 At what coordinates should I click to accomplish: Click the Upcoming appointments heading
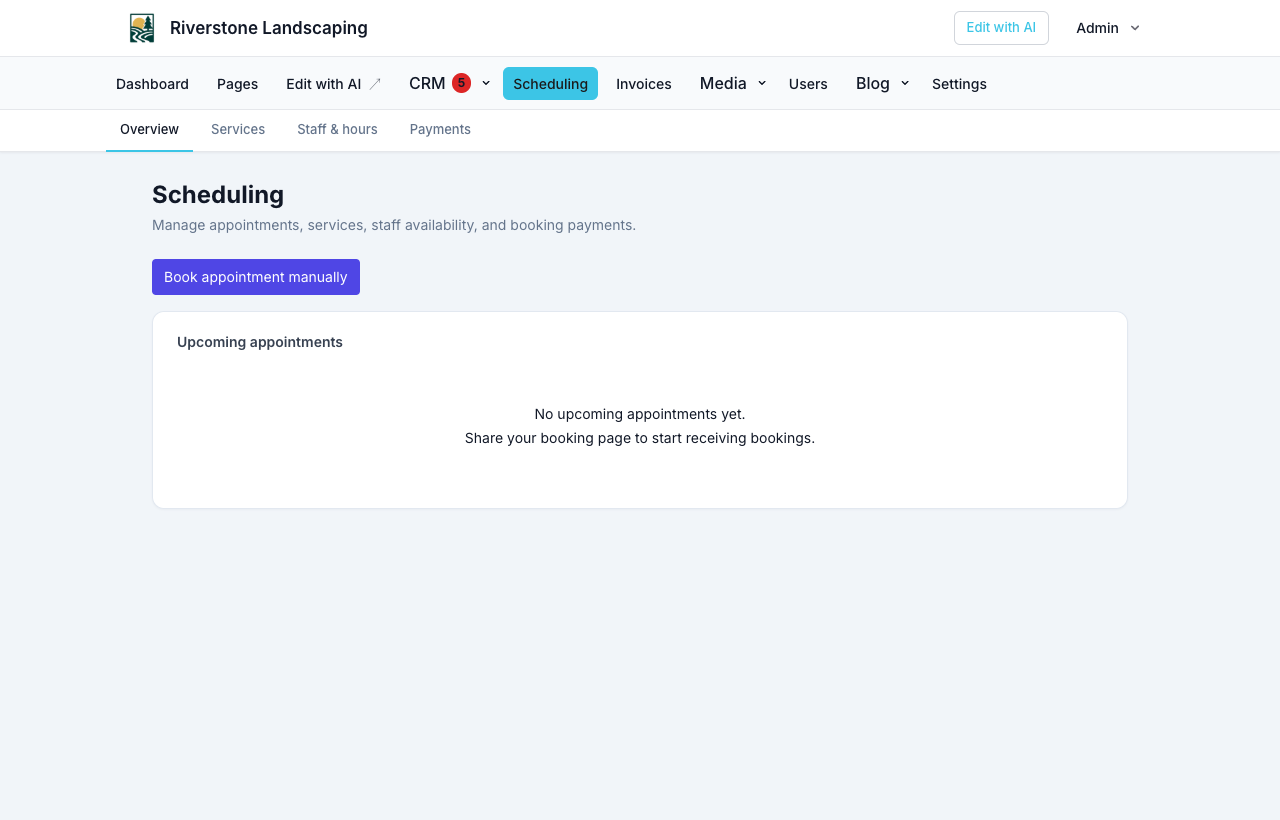point(260,342)
